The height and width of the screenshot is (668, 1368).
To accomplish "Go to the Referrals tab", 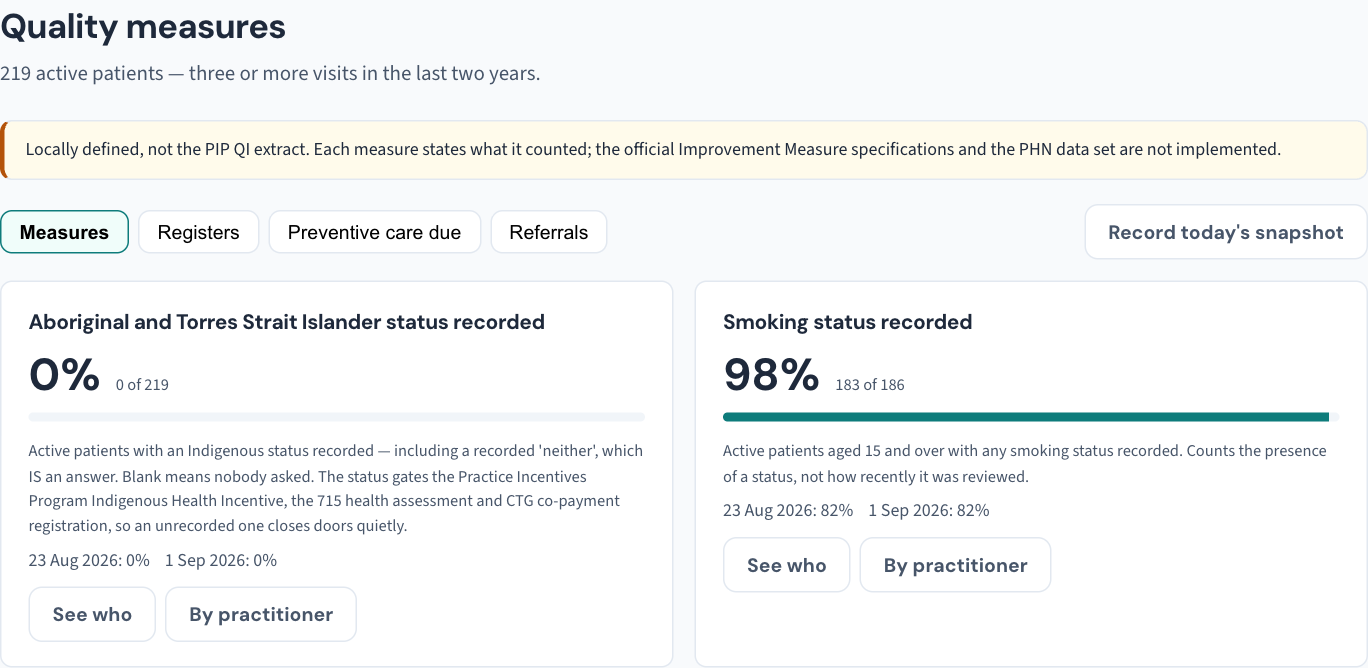I will [548, 232].
